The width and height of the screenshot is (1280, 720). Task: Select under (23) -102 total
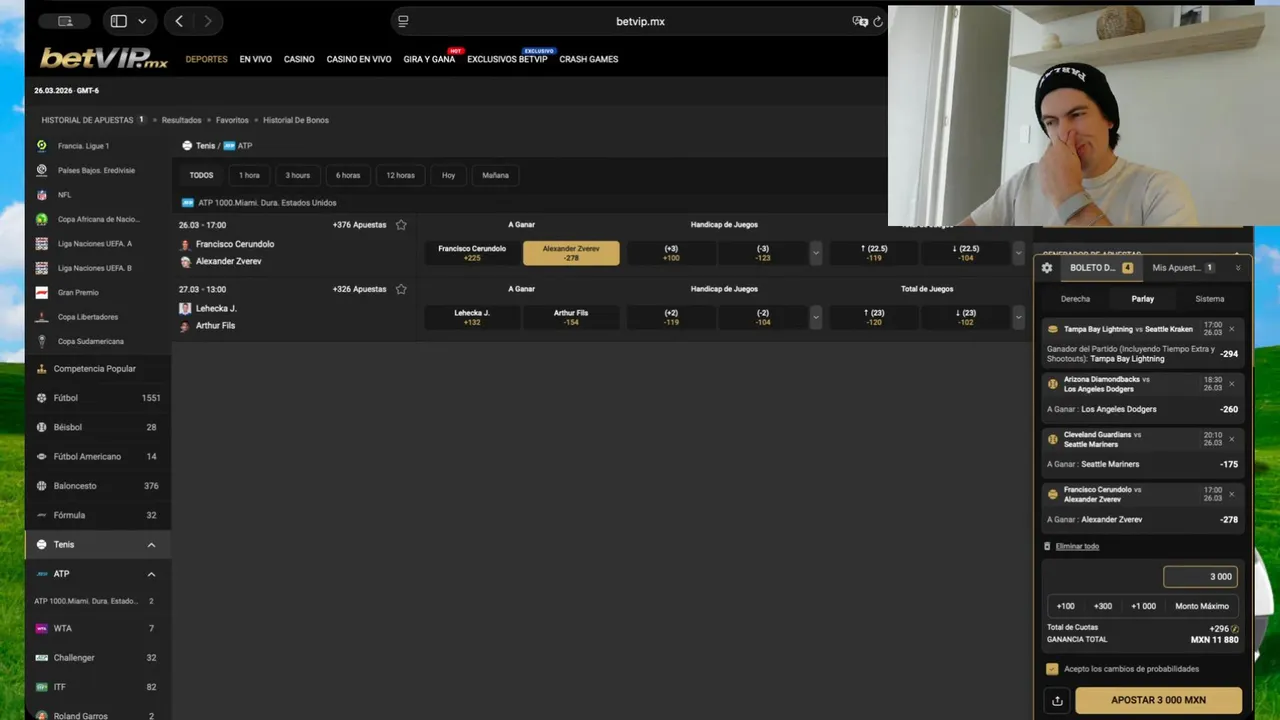pos(966,317)
